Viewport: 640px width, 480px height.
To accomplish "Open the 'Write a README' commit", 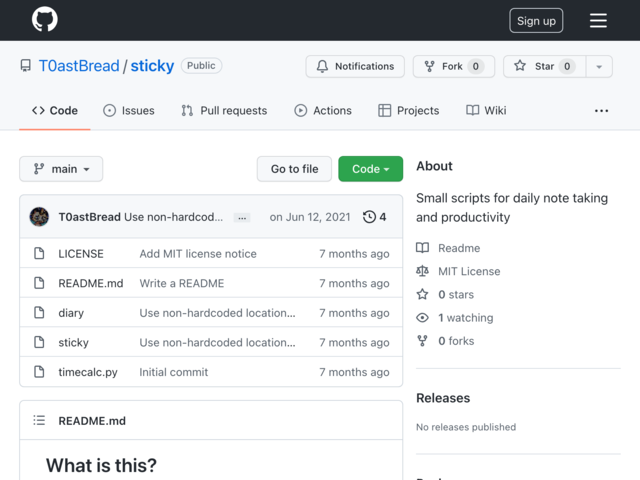I will (x=182, y=283).
